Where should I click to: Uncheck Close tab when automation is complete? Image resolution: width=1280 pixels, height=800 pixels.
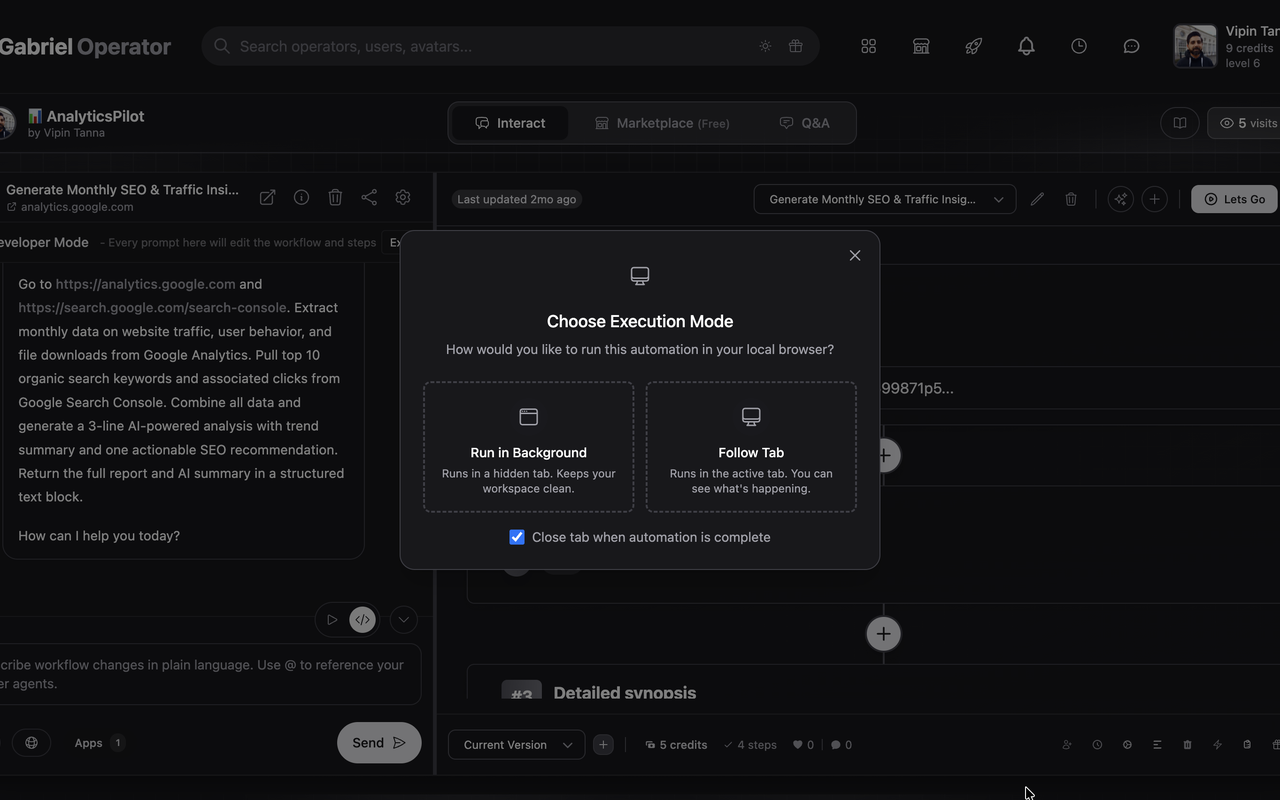(x=517, y=537)
